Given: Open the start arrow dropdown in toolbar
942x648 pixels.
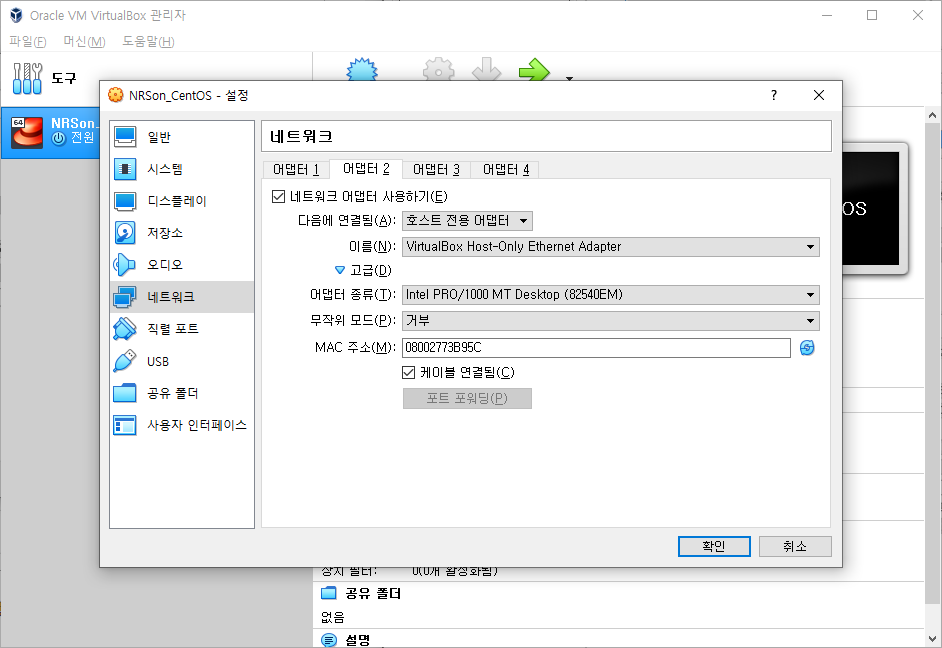Looking at the screenshot, I should coord(569,77).
